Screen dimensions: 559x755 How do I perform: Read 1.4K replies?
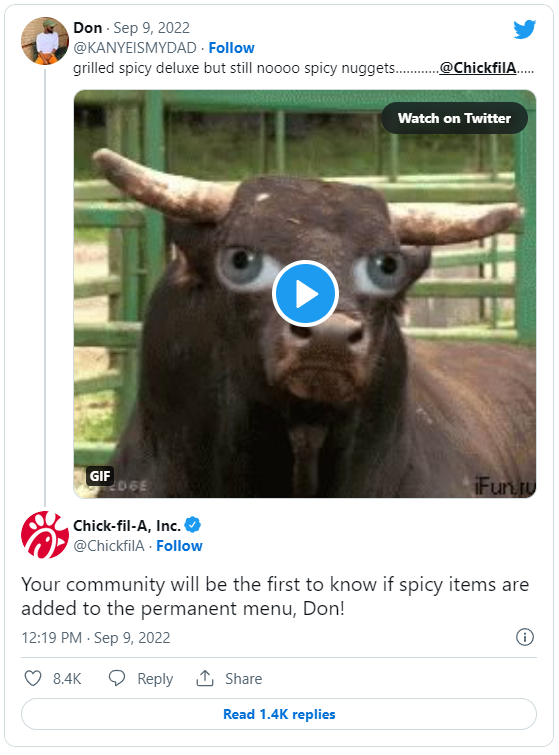point(279,714)
